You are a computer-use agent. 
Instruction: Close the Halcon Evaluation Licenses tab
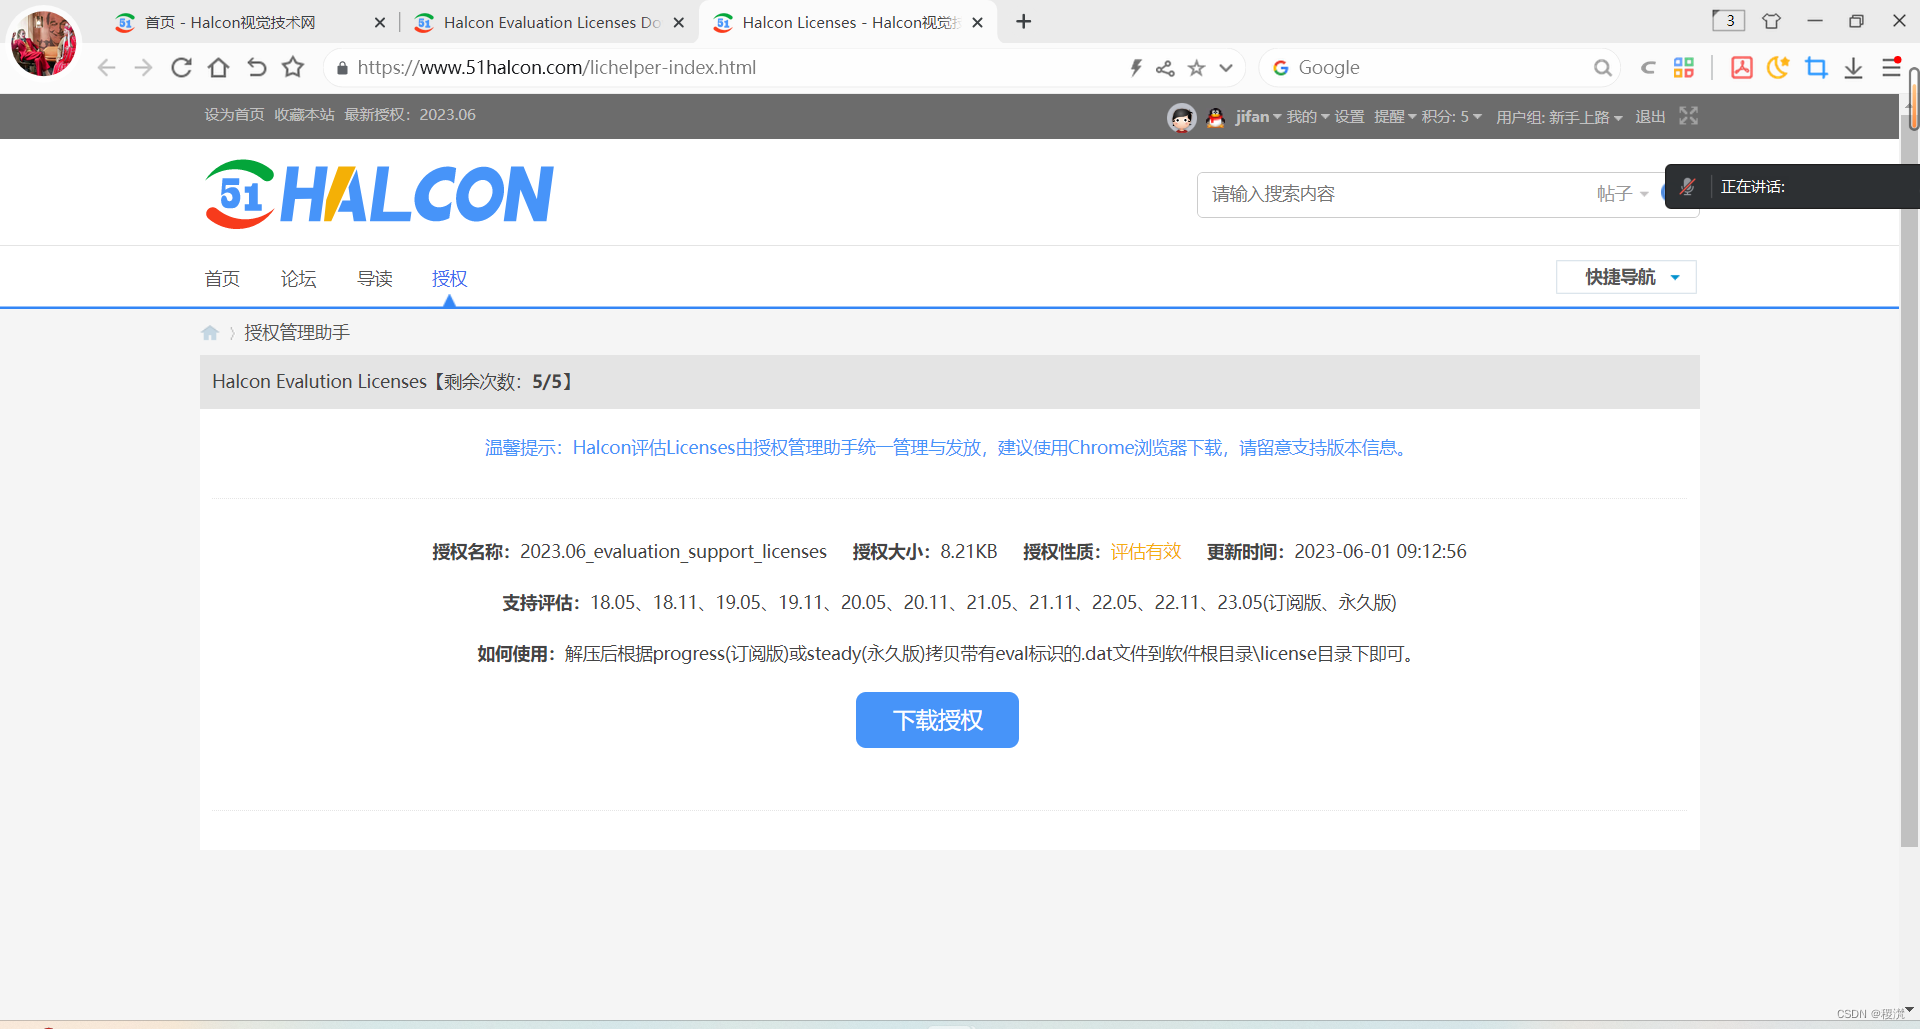coord(679,22)
